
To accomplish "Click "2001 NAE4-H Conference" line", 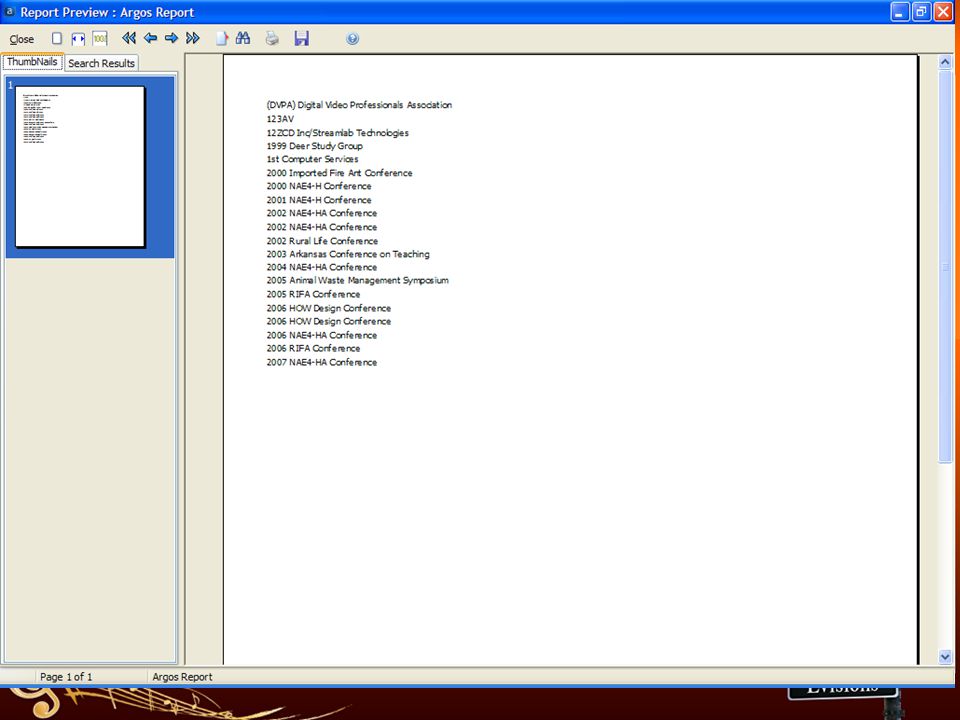I will coord(318,200).
